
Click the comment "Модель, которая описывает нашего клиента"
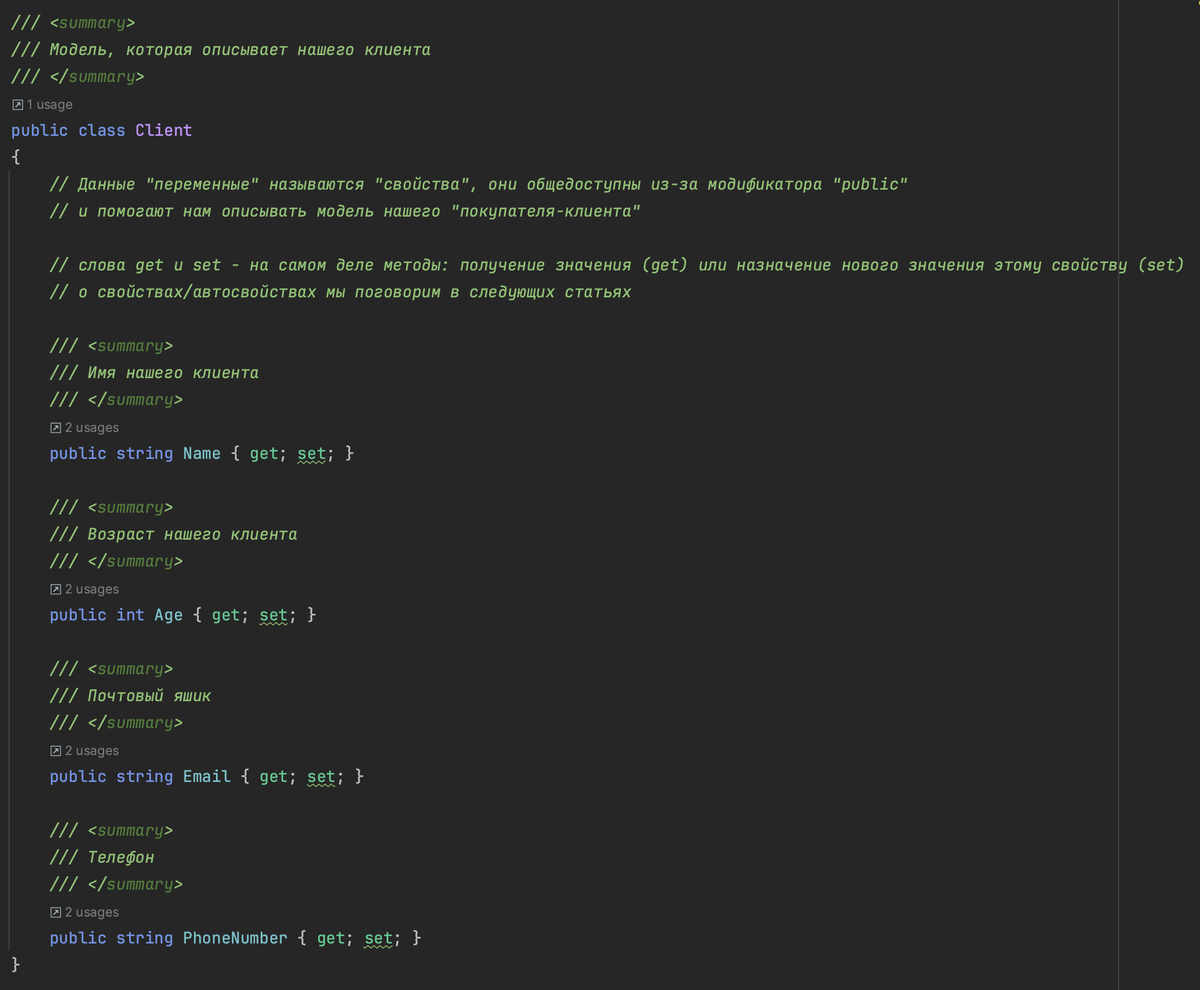[x=240, y=49]
